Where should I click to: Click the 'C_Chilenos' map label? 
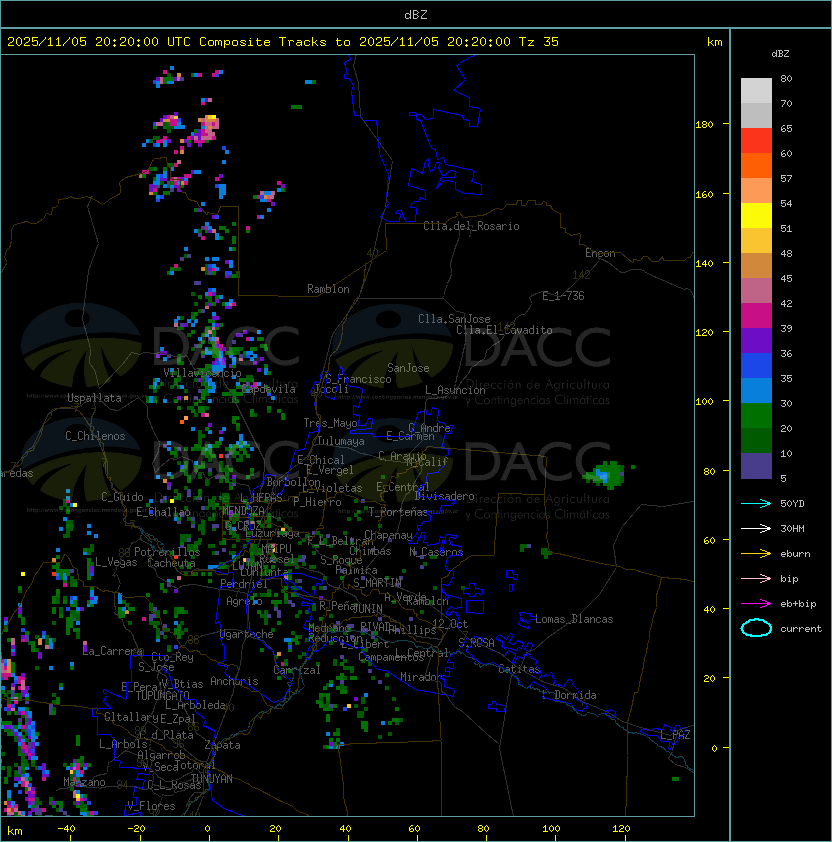pyautogui.click(x=95, y=436)
